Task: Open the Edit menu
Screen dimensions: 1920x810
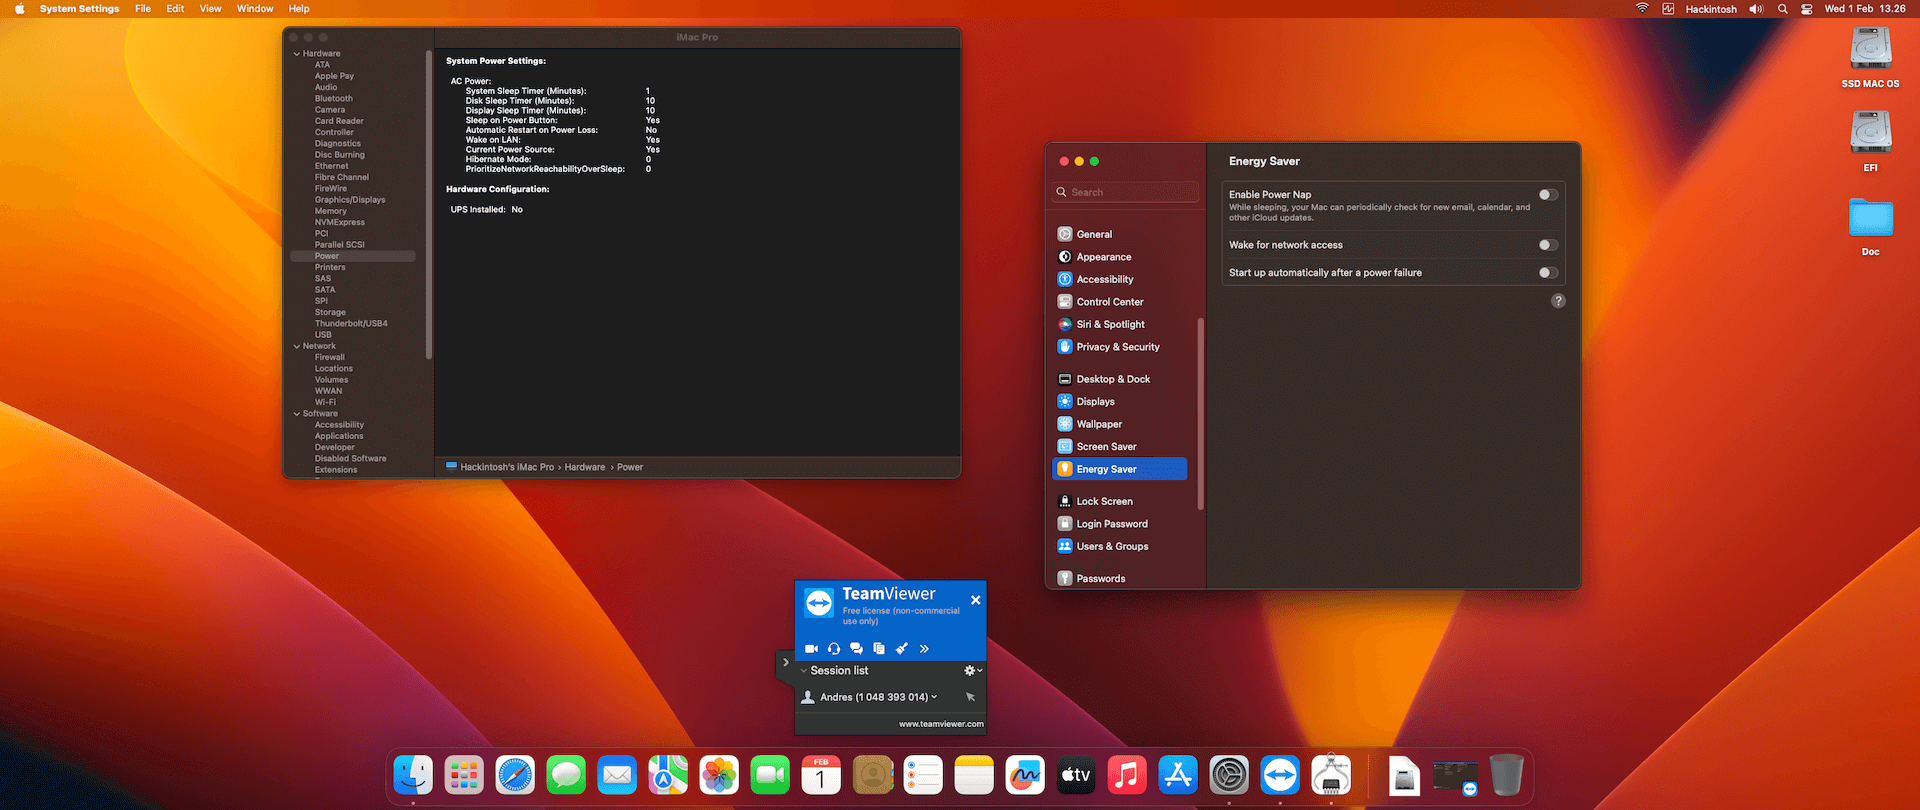Action: click(175, 9)
